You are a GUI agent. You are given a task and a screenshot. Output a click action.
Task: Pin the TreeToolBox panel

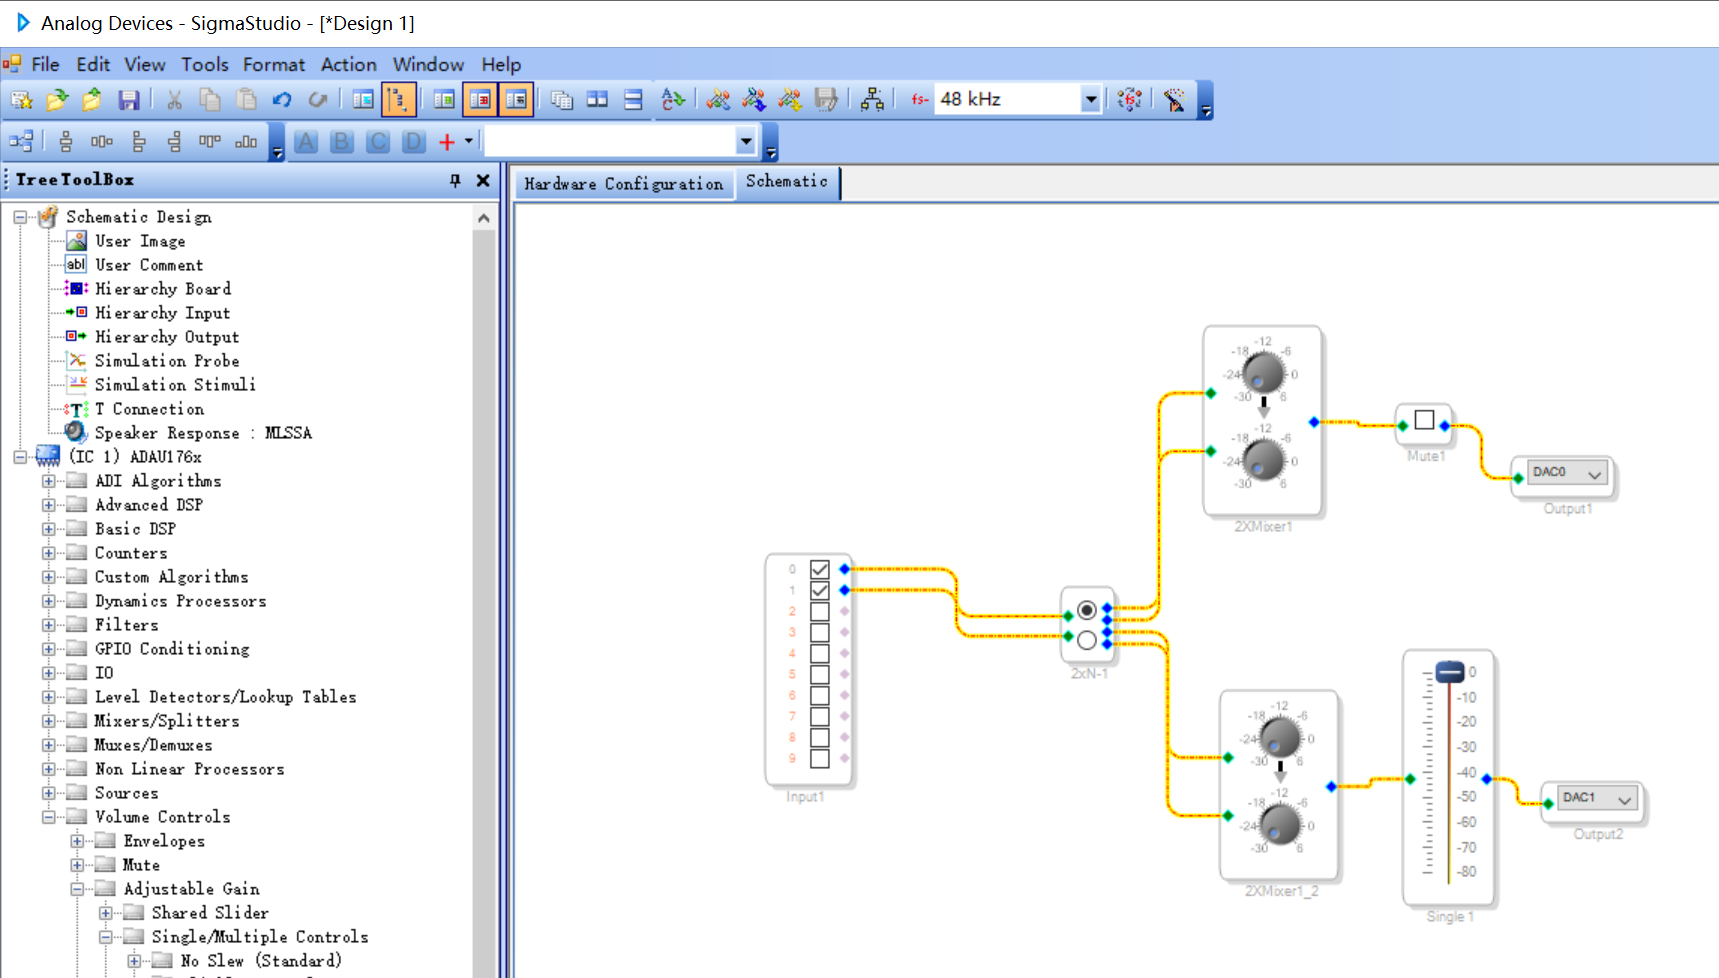click(x=455, y=180)
